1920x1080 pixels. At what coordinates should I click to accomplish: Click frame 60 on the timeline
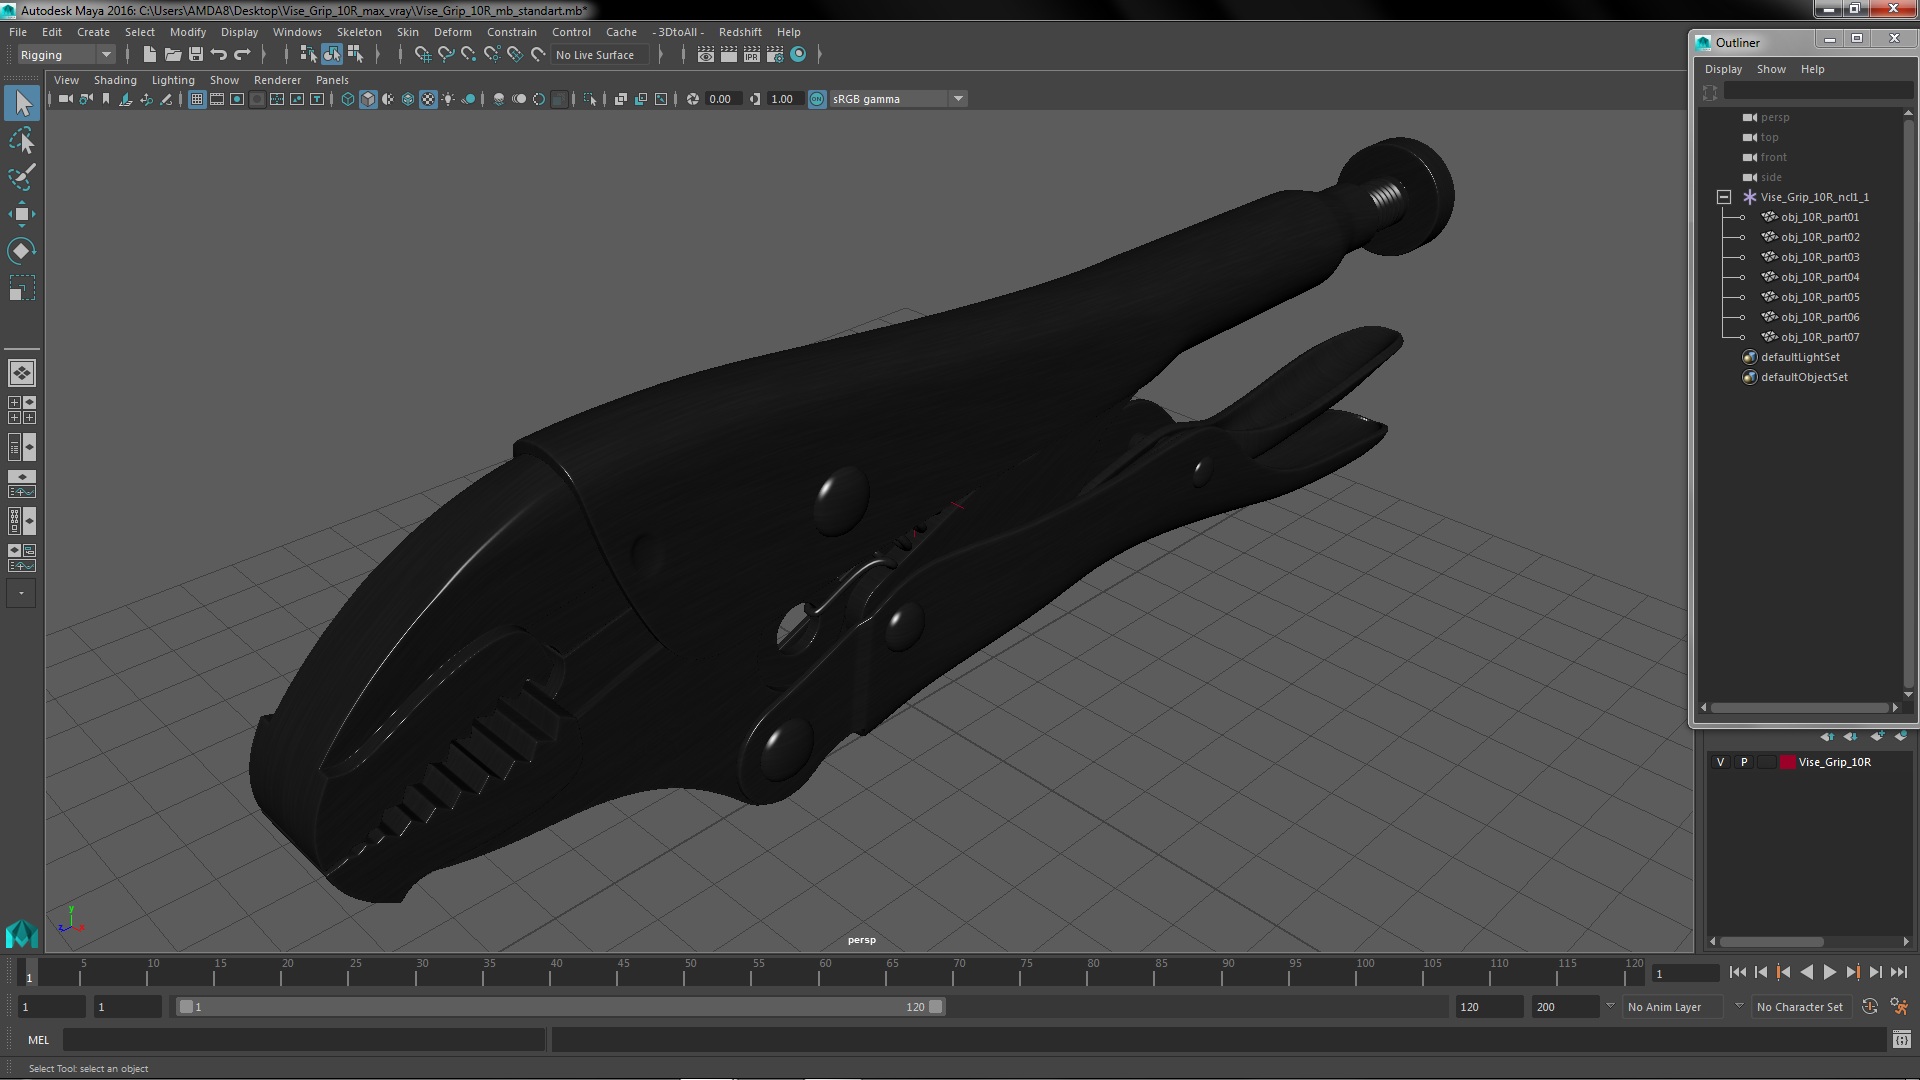pos(825,973)
